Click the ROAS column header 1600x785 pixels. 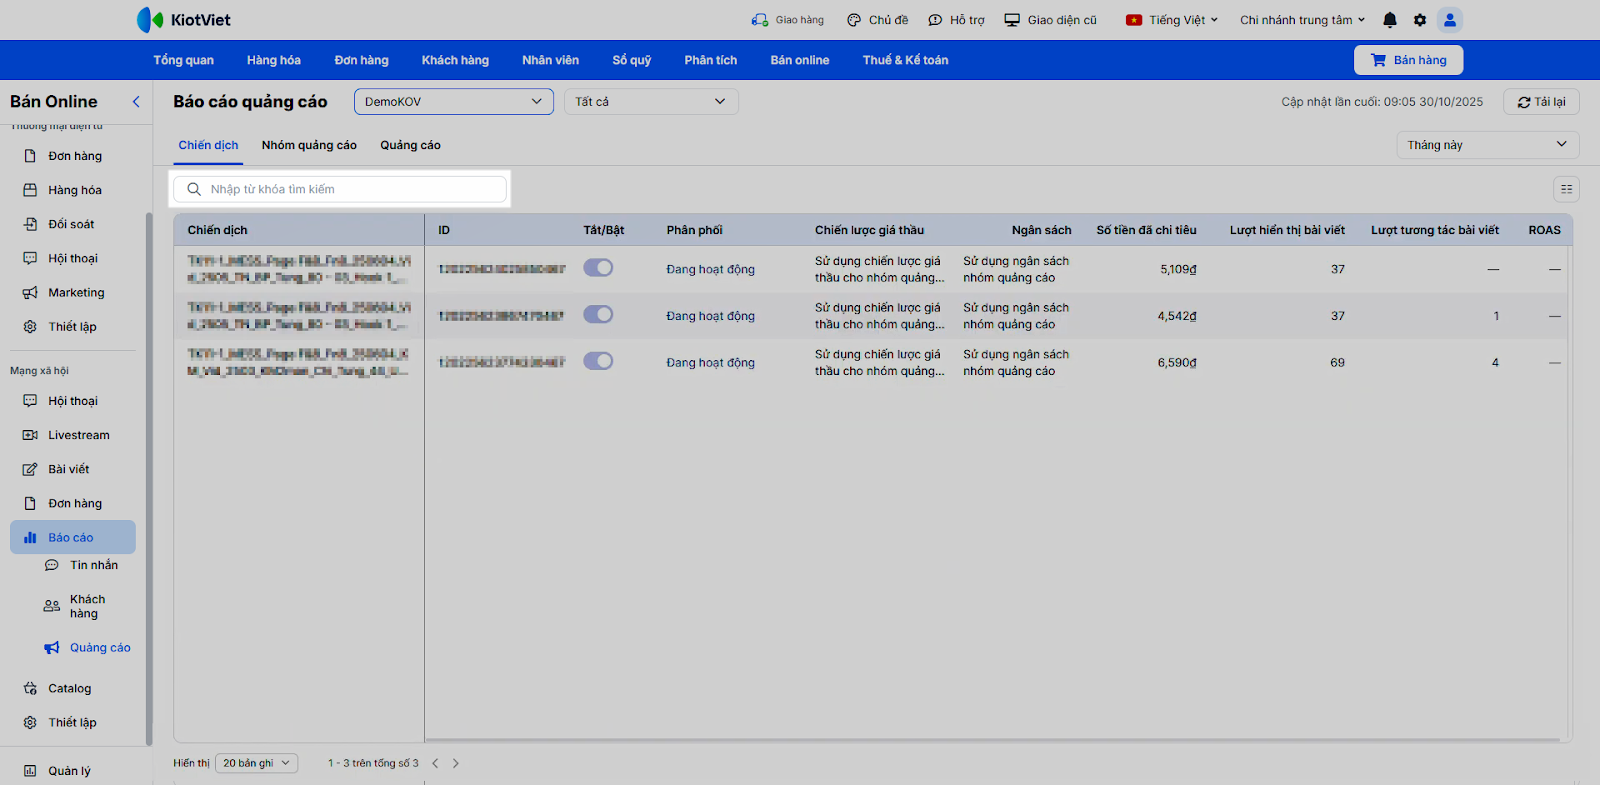click(1544, 230)
